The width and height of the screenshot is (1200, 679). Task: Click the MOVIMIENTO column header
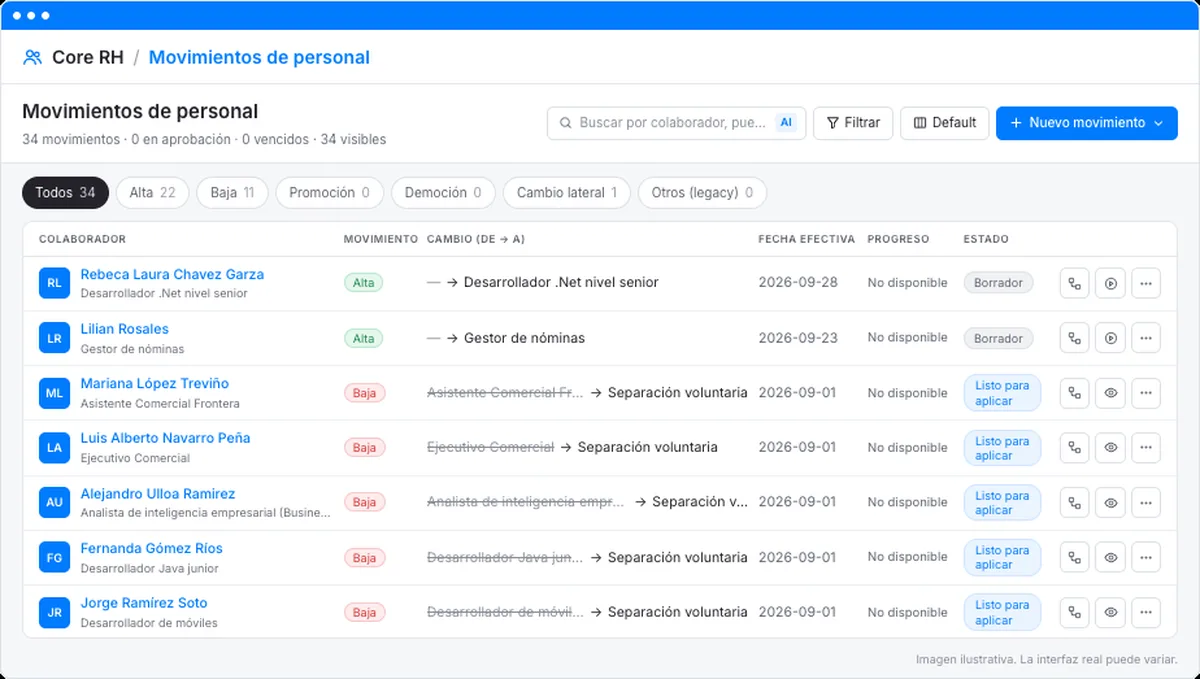pos(380,239)
